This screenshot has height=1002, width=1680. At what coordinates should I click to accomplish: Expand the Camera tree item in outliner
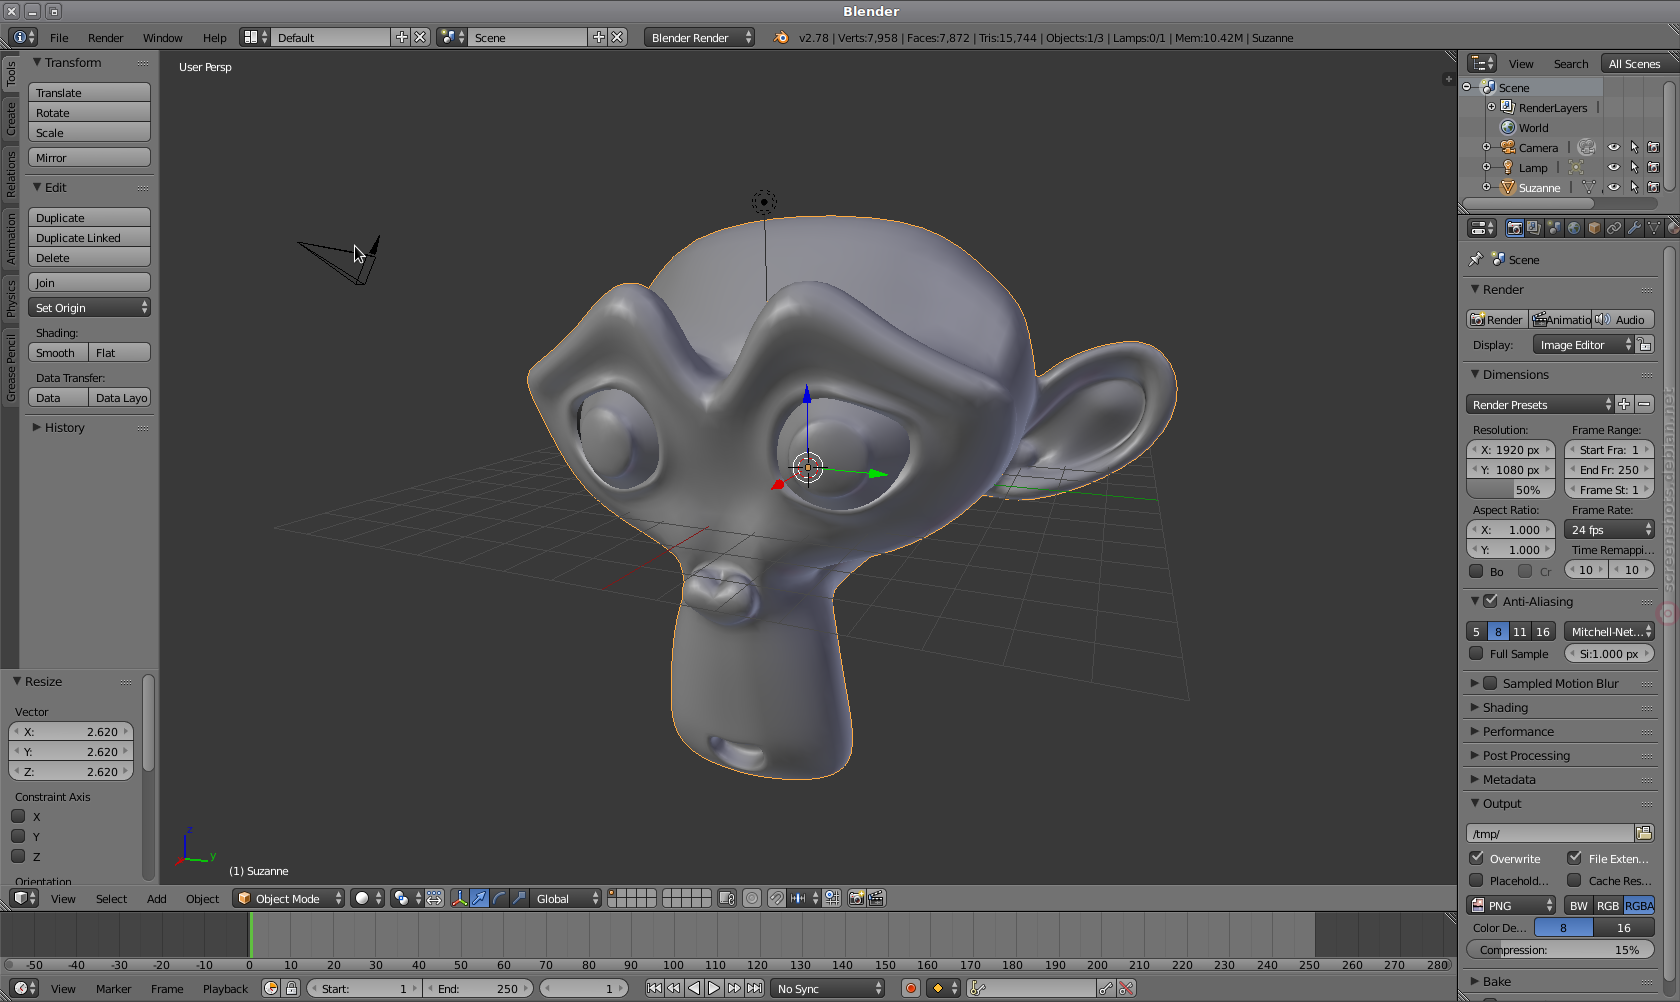(x=1486, y=147)
